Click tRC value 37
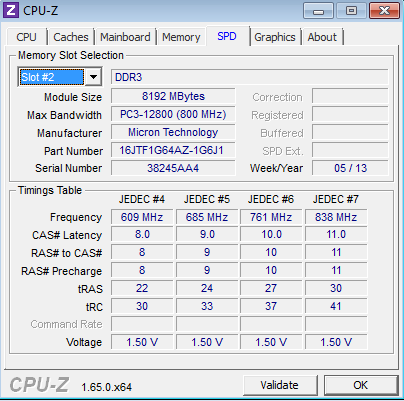404x401 pixels. 271,306
